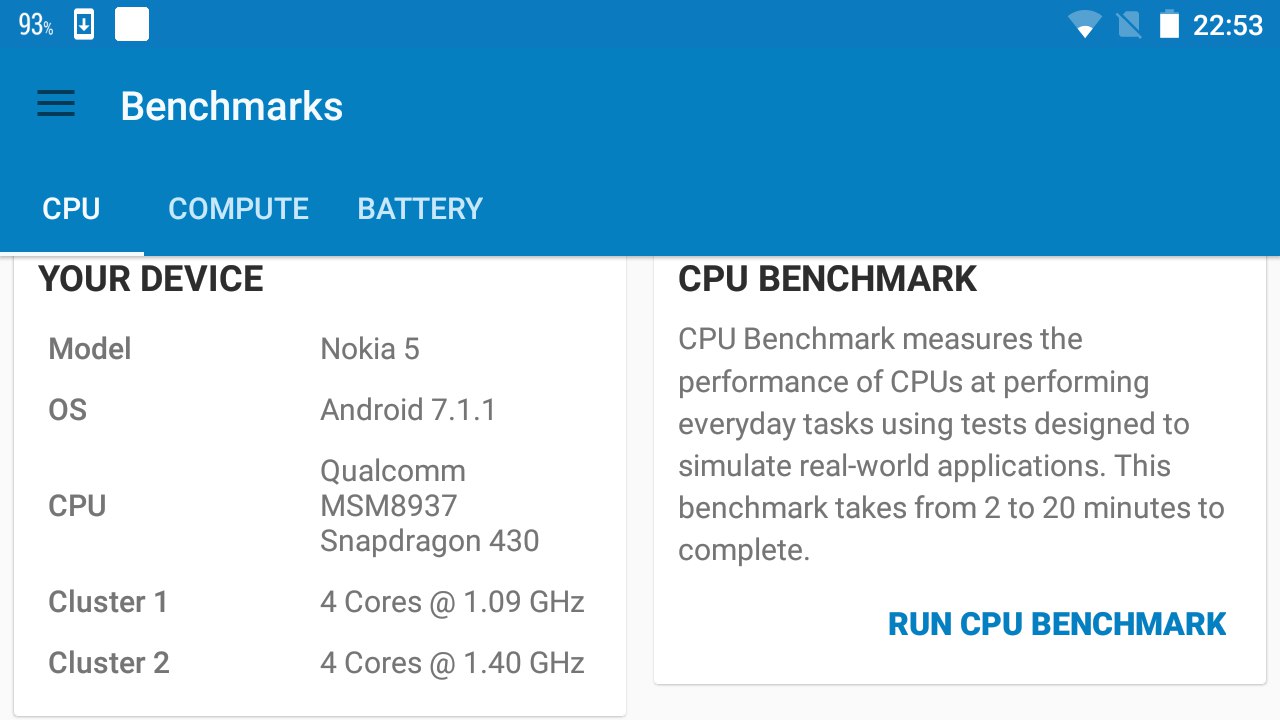The image size is (1280, 720).
Task: Tap the Qualcomm MSM8937 Snapdragon 430 CPU value
Action: [430, 506]
